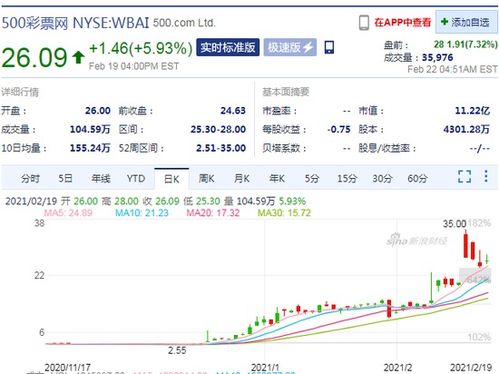This screenshot has width=499, height=374.
Task: Click the Sina 新浪财经 watermark logo
Action: 417,240
